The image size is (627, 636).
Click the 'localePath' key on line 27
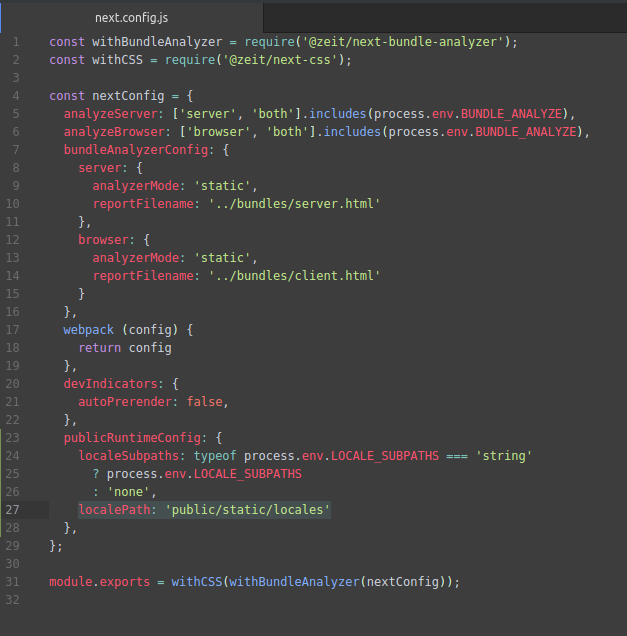coord(114,510)
